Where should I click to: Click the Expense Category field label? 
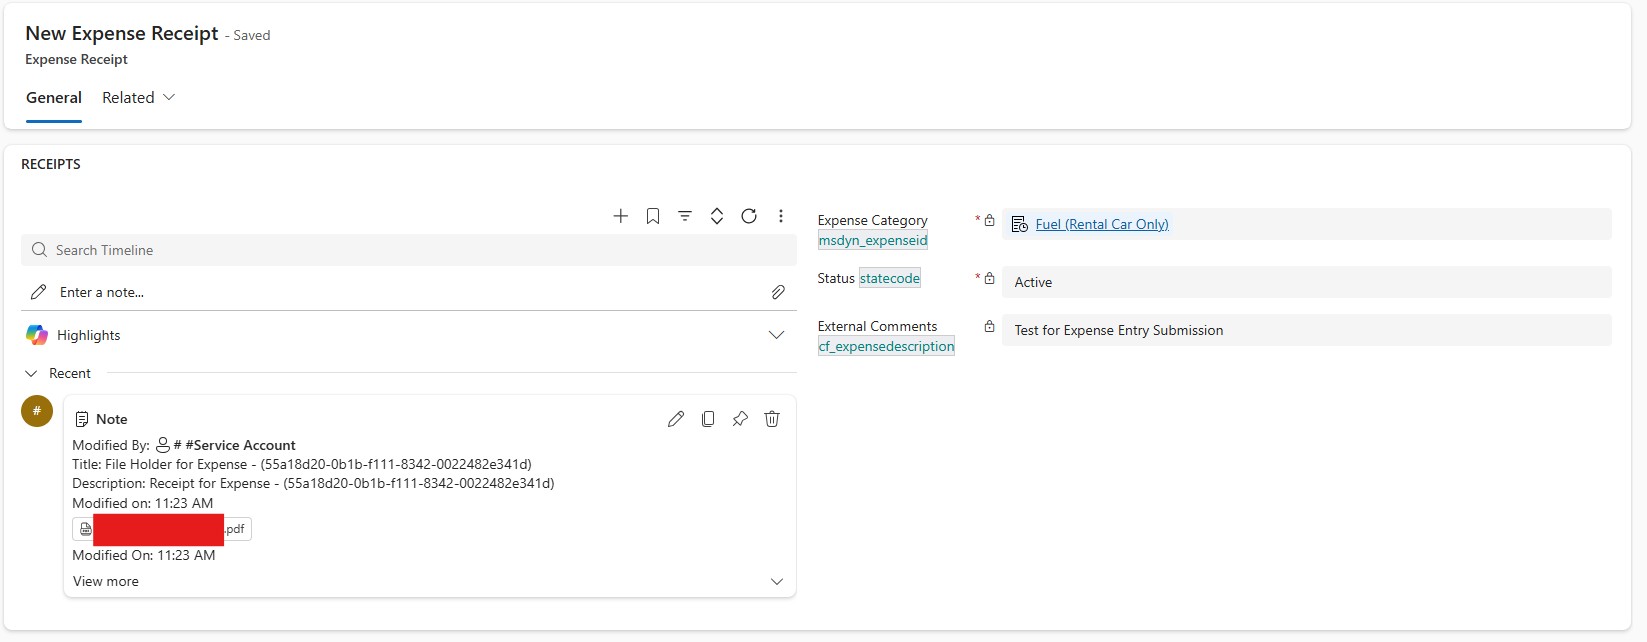[x=873, y=220]
